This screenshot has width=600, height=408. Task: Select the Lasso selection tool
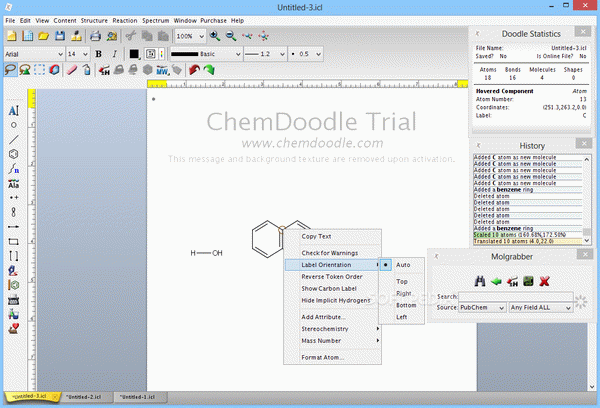pyautogui.click(x=11, y=70)
